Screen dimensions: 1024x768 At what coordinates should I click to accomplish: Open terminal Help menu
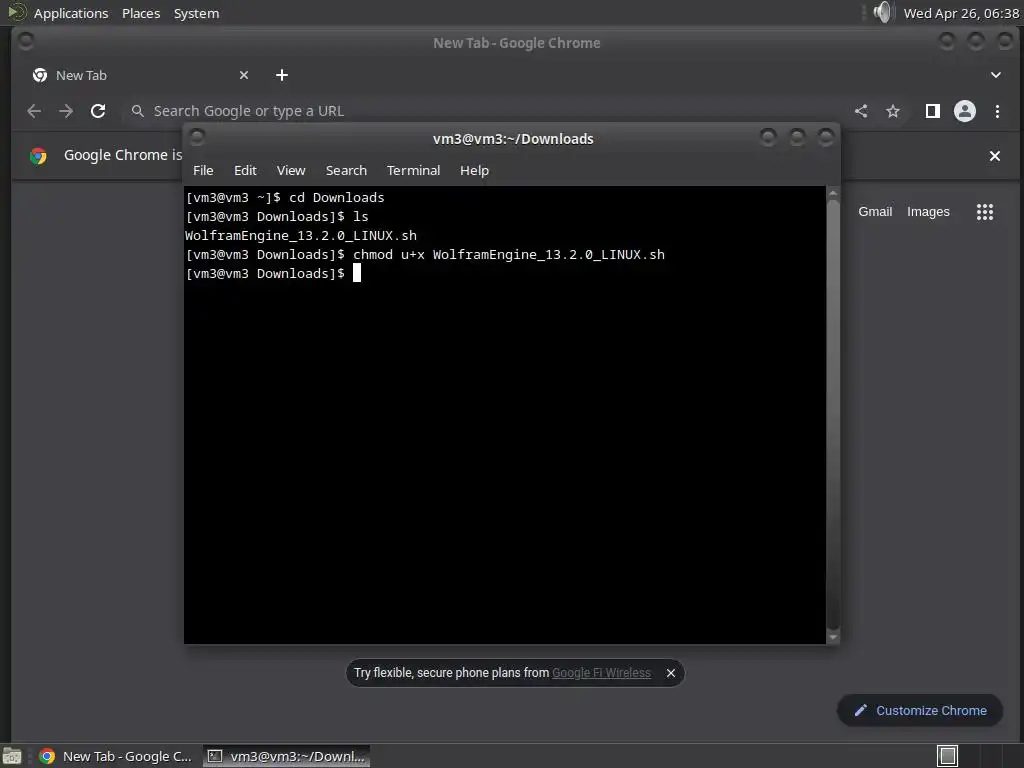tap(474, 170)
